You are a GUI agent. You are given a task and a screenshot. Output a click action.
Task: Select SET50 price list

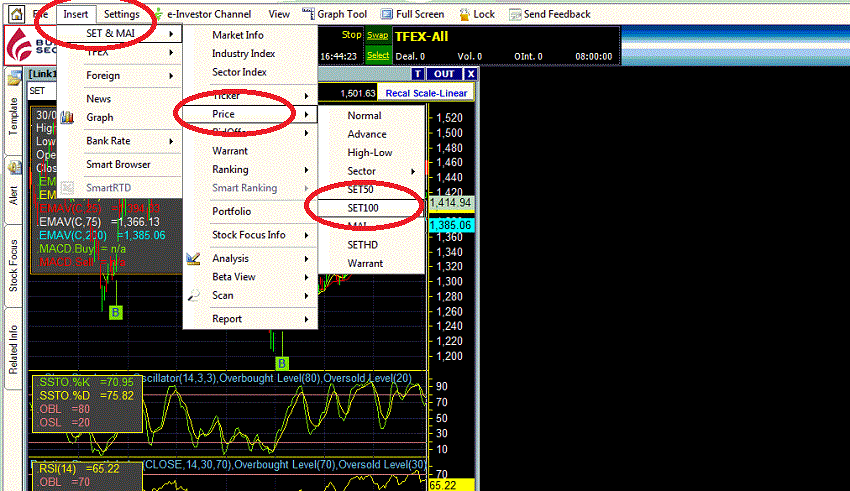pyautogui.click(x=371, y=189)
